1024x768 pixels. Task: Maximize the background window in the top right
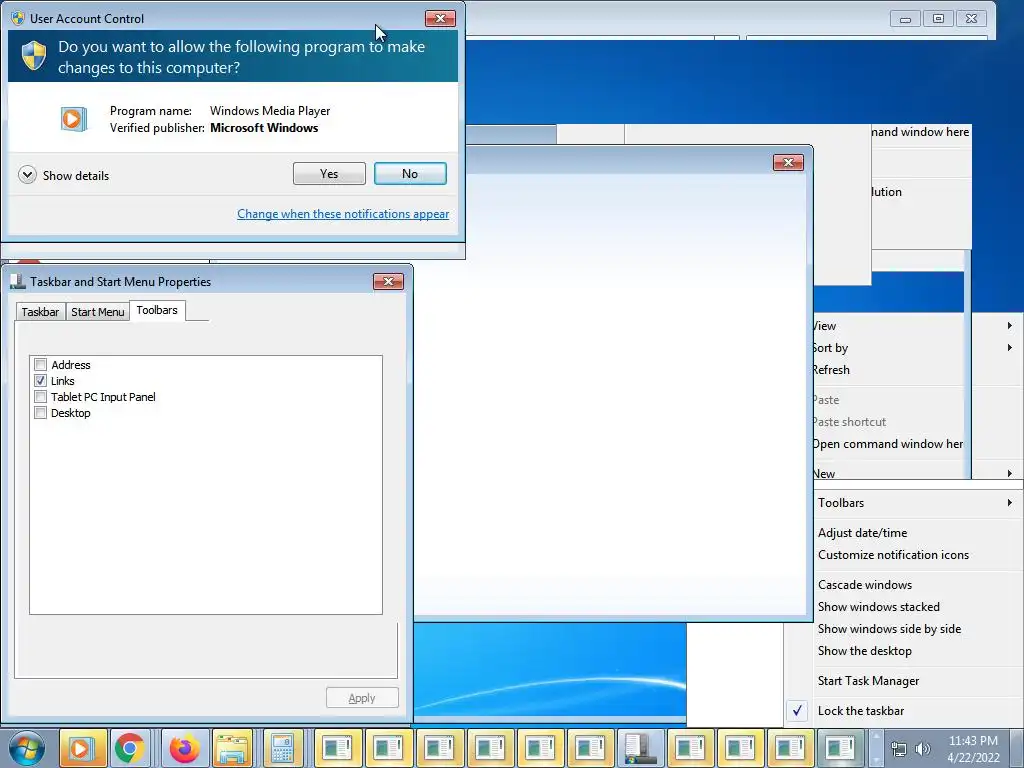(938, 19)
